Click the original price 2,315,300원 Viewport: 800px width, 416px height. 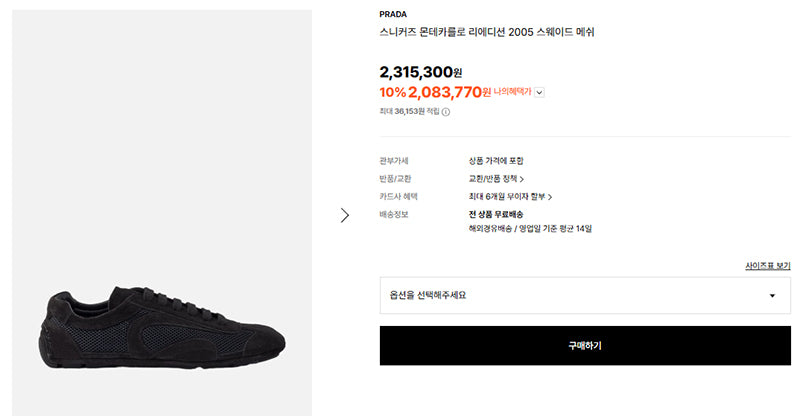coord(421,72)
